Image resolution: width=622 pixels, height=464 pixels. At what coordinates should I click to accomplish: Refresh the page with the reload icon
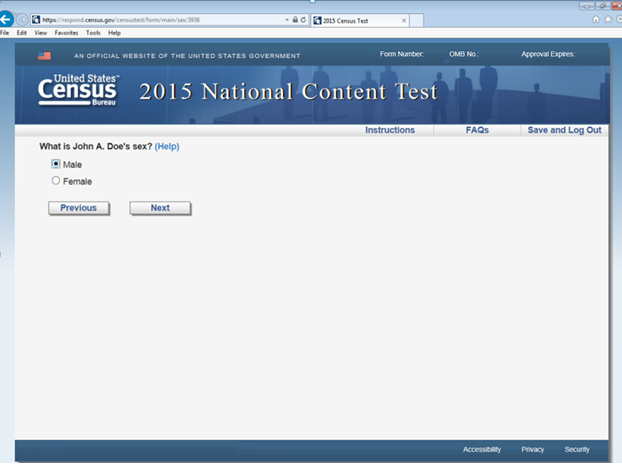tap(303, 19)
